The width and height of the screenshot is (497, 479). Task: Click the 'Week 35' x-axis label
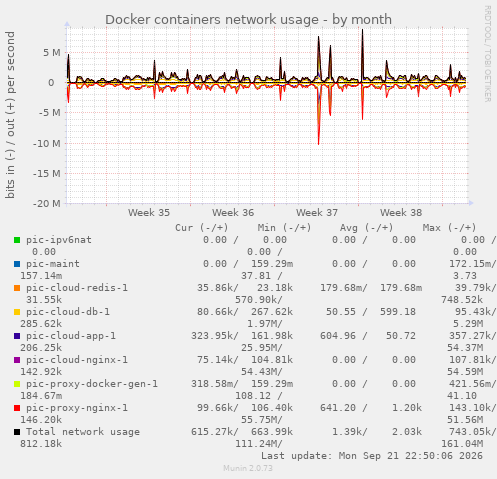coord(149,213)
